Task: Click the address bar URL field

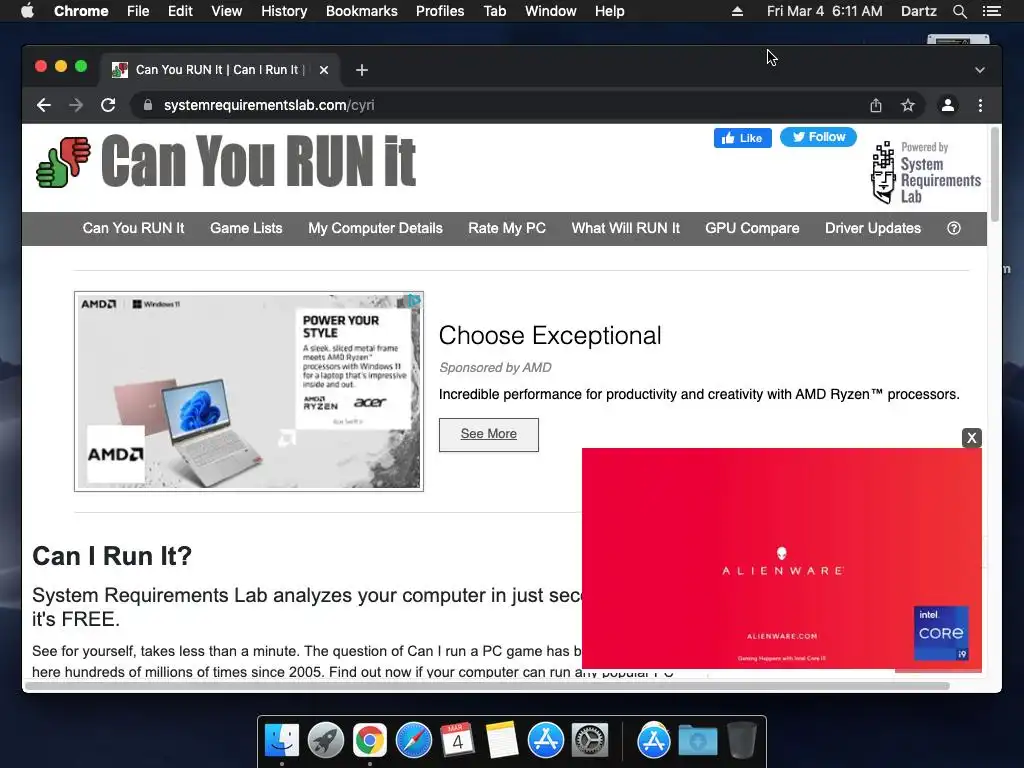Action: pos(496,105)
